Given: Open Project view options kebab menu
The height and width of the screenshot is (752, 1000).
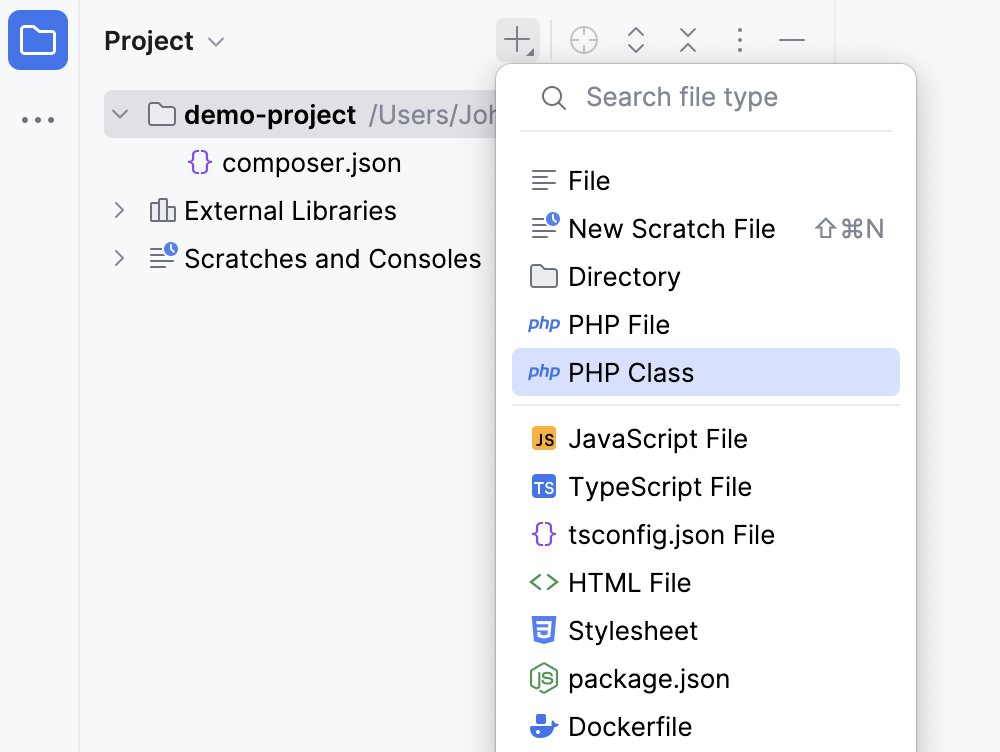Looking at the screenshot, I should point(740,40).
